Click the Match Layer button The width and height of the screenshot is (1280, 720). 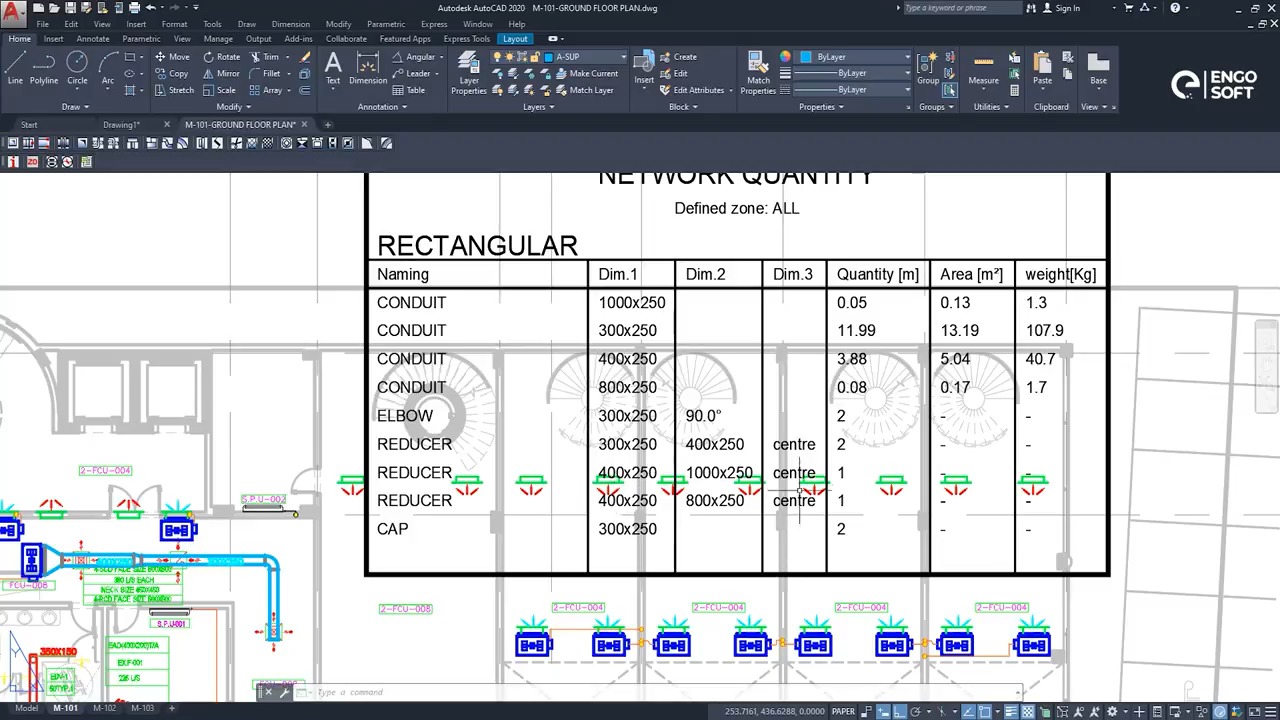(584, 90)
